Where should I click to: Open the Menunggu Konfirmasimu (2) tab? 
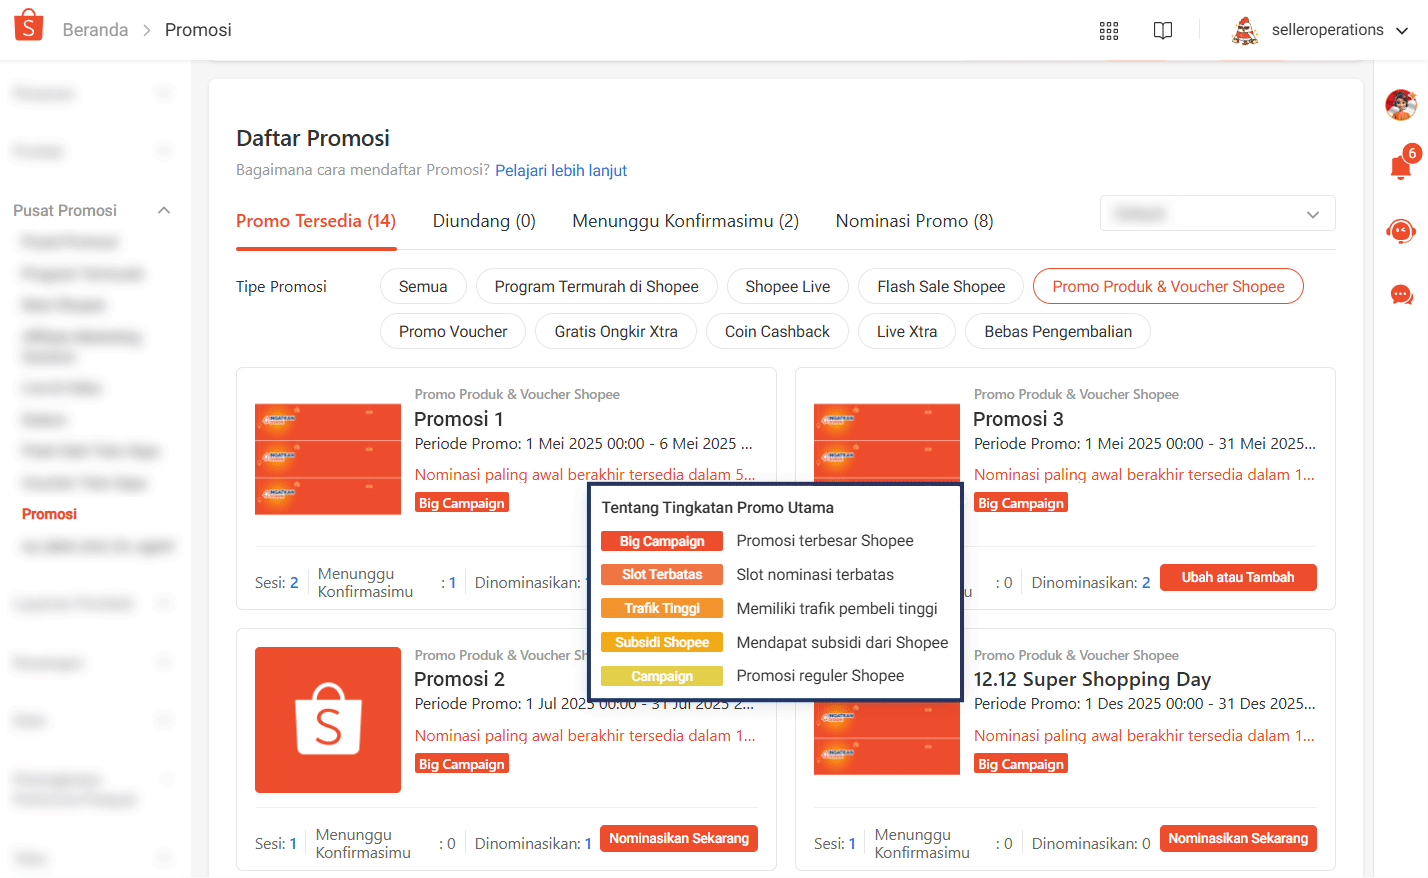[x=686, y=221]
